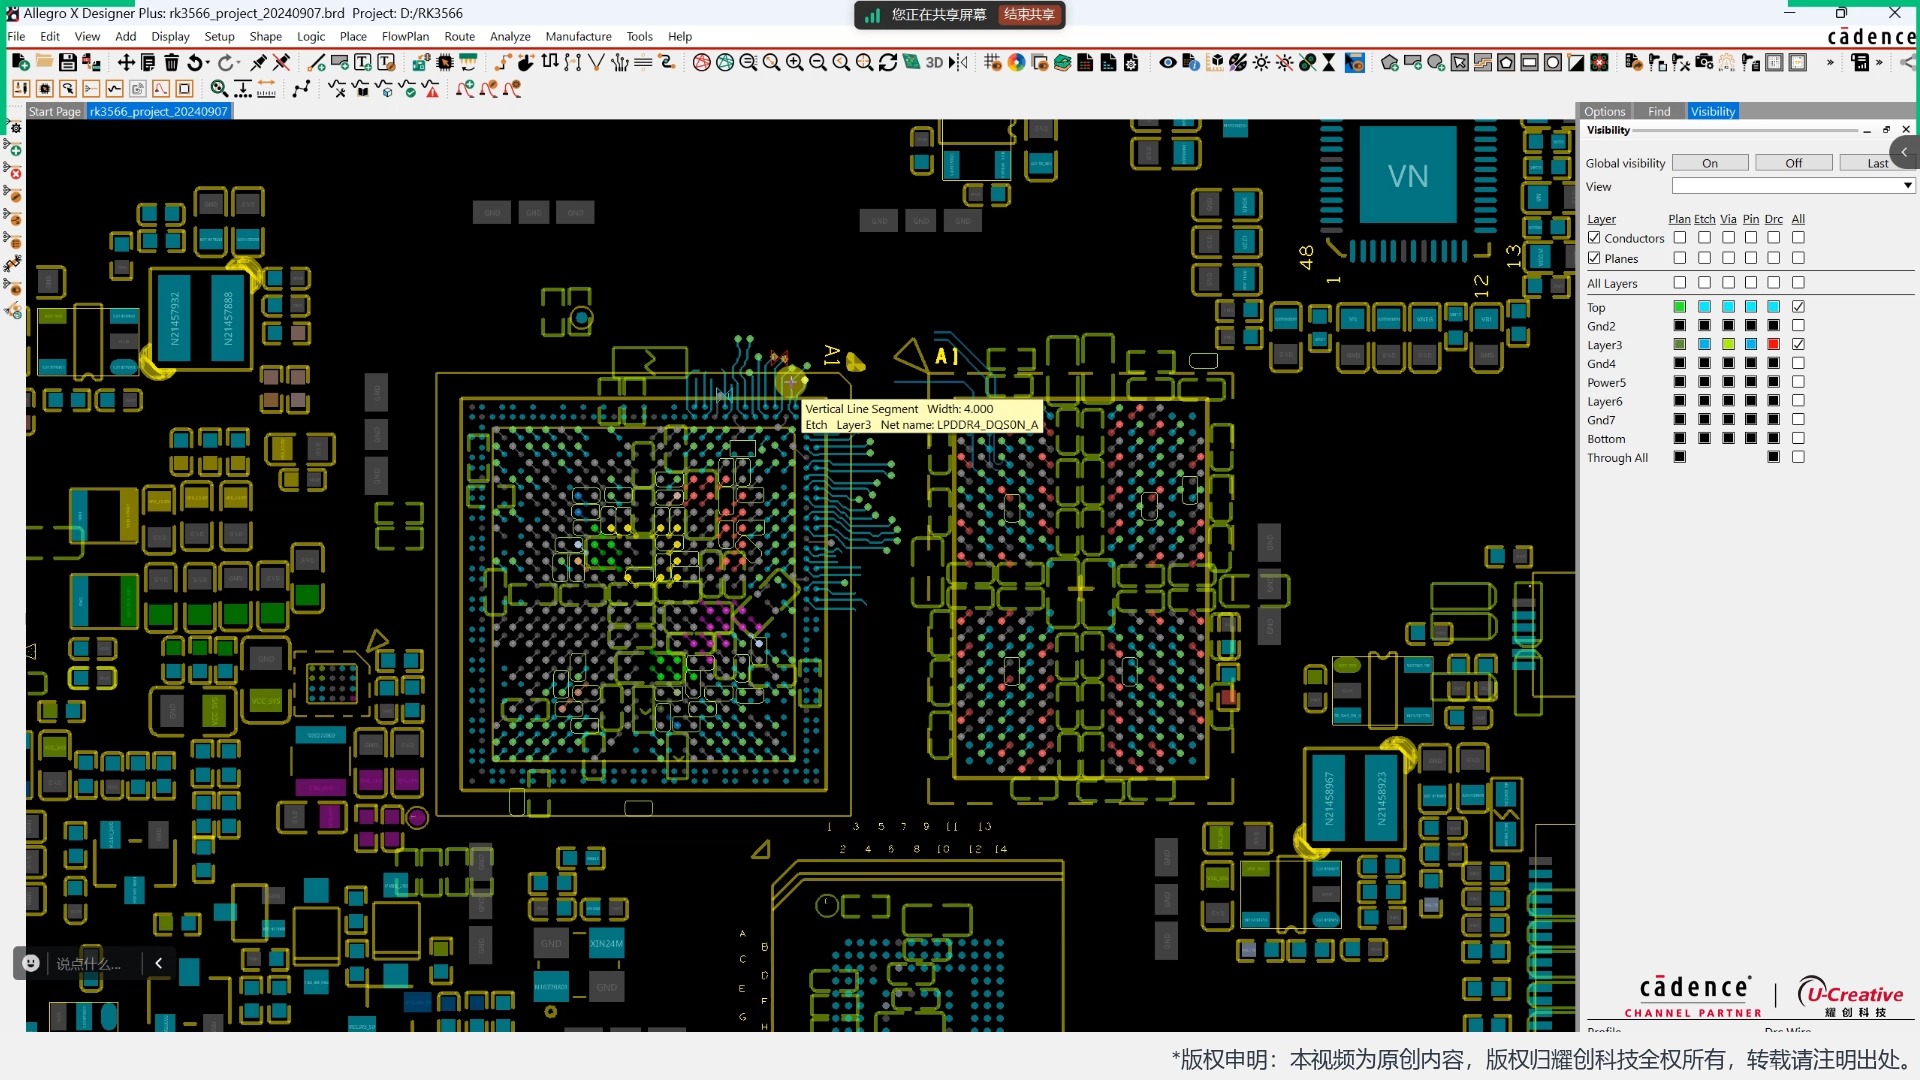Click the Zoom Out magnifier icon
1920x1080 pixels.
click(x=818, y=62)
